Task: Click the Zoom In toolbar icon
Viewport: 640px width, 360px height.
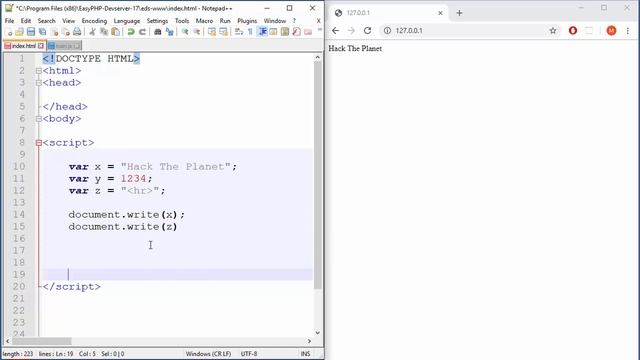Action: point(185,32)
